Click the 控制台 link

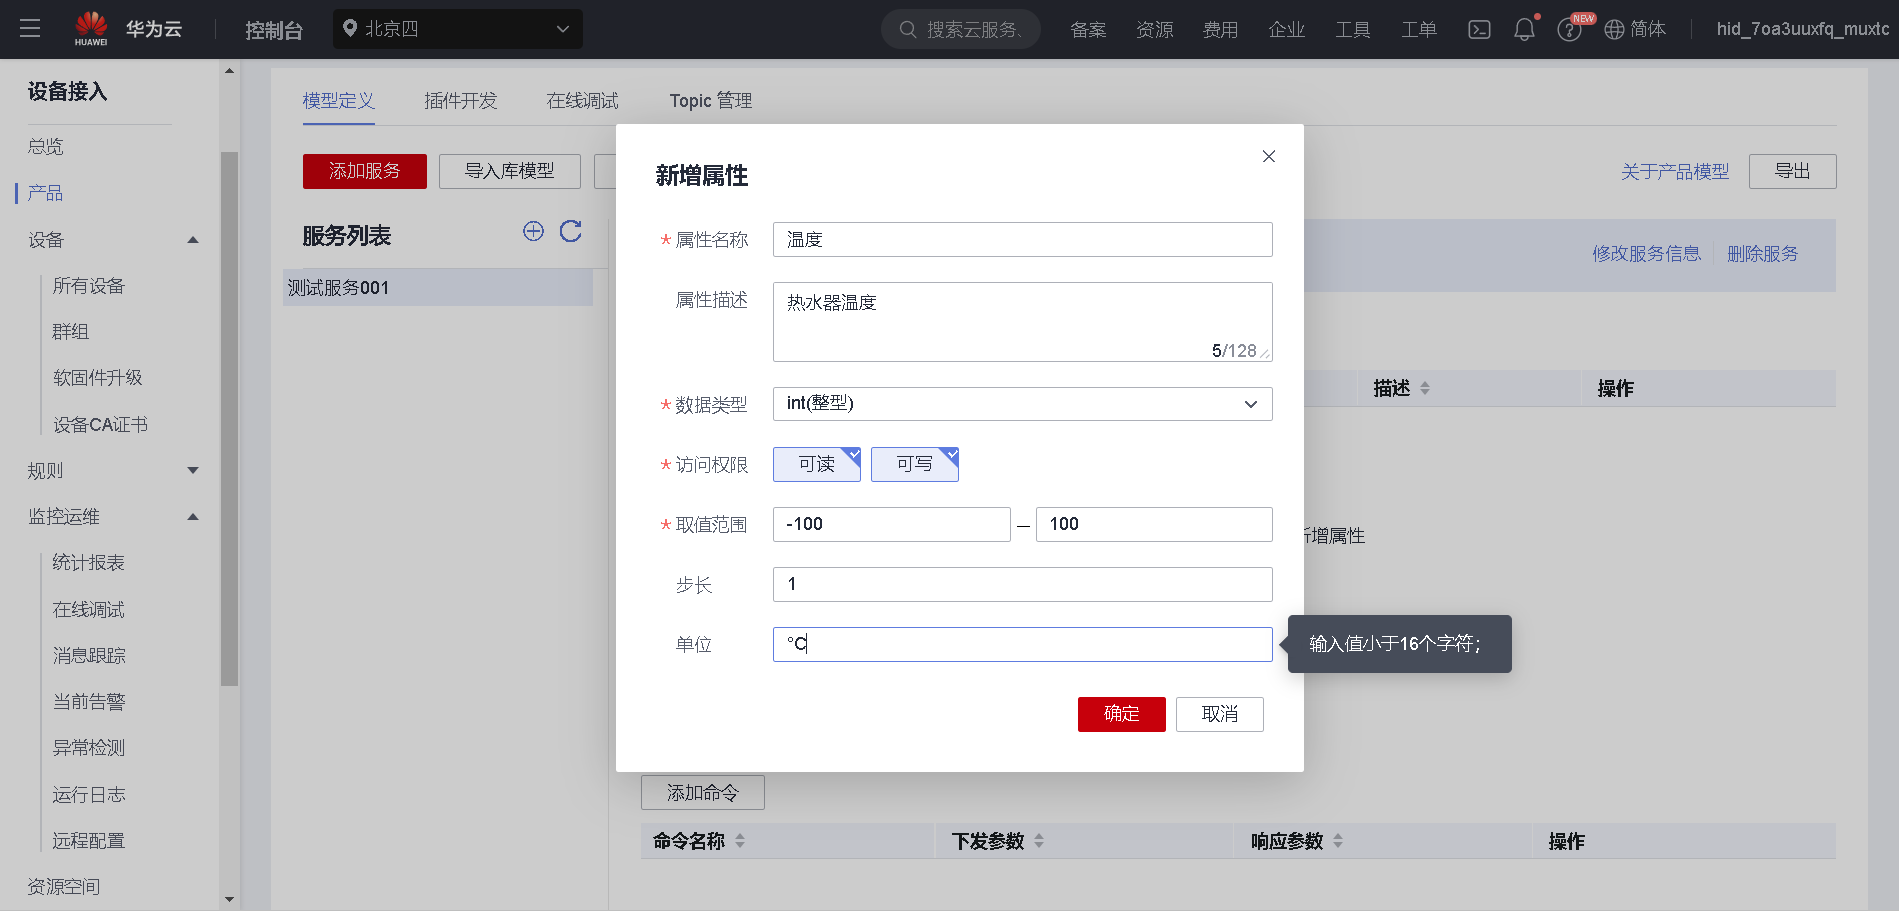pyautogui.click(x=274, y=30)
